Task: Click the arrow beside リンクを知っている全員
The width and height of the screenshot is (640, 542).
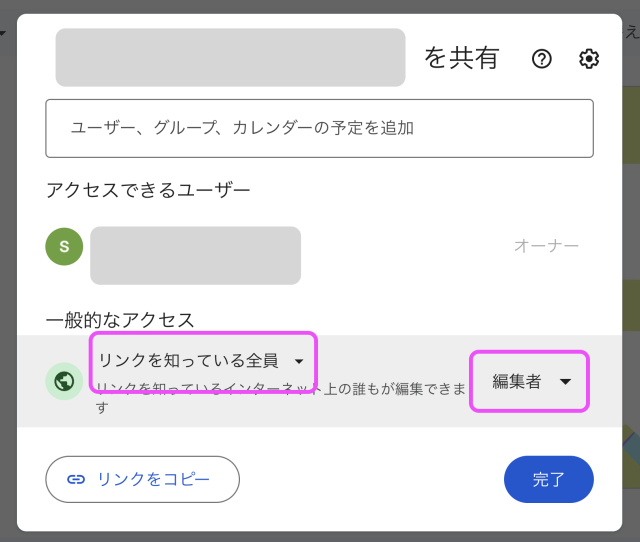Action: point(298,361)
